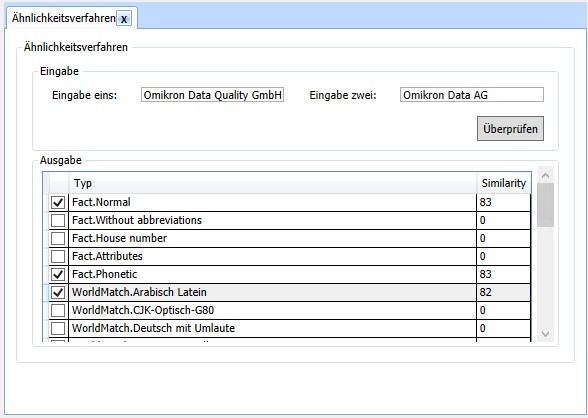
Task: Select the Fact.Without abbreviations row text
Action: (x=137, y=220)
